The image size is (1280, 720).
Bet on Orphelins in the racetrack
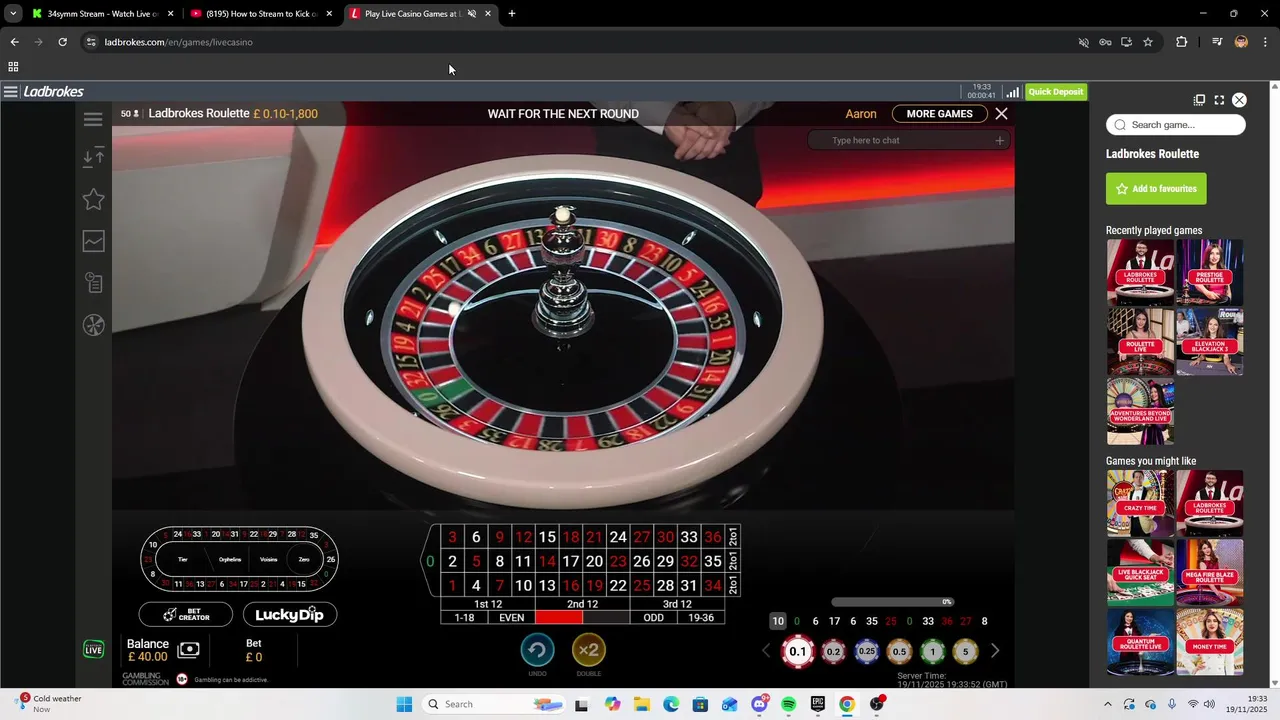[x=230, y=559]
